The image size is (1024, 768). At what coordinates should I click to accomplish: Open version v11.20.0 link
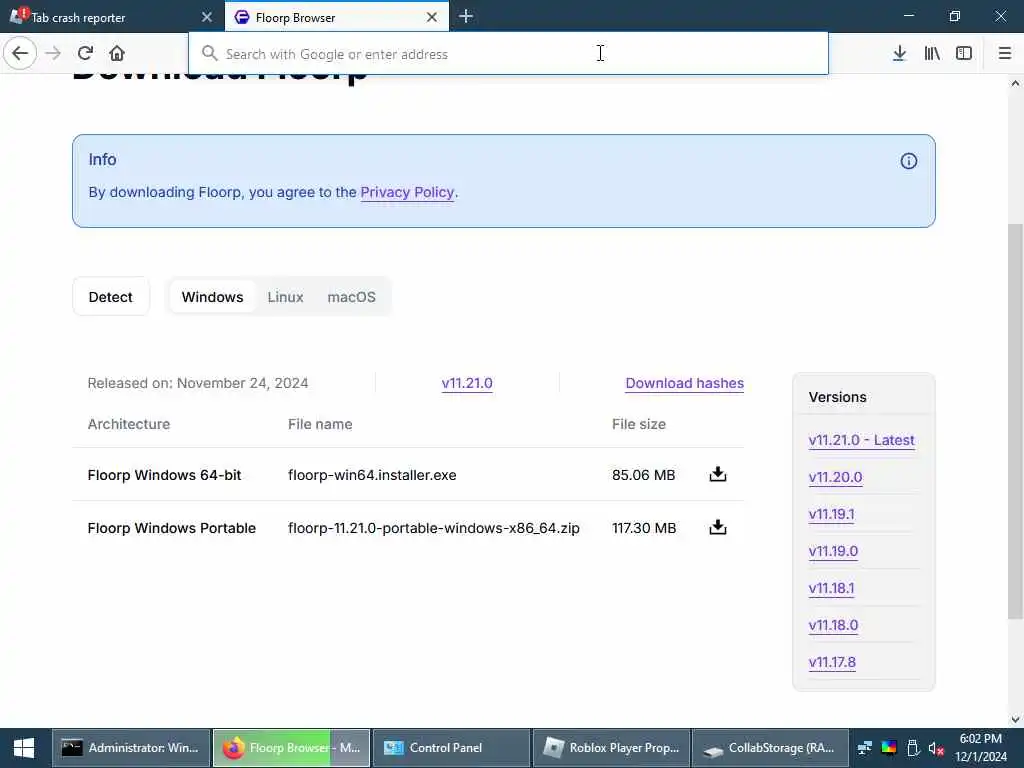pyautogui.click(x=835, y=477)
